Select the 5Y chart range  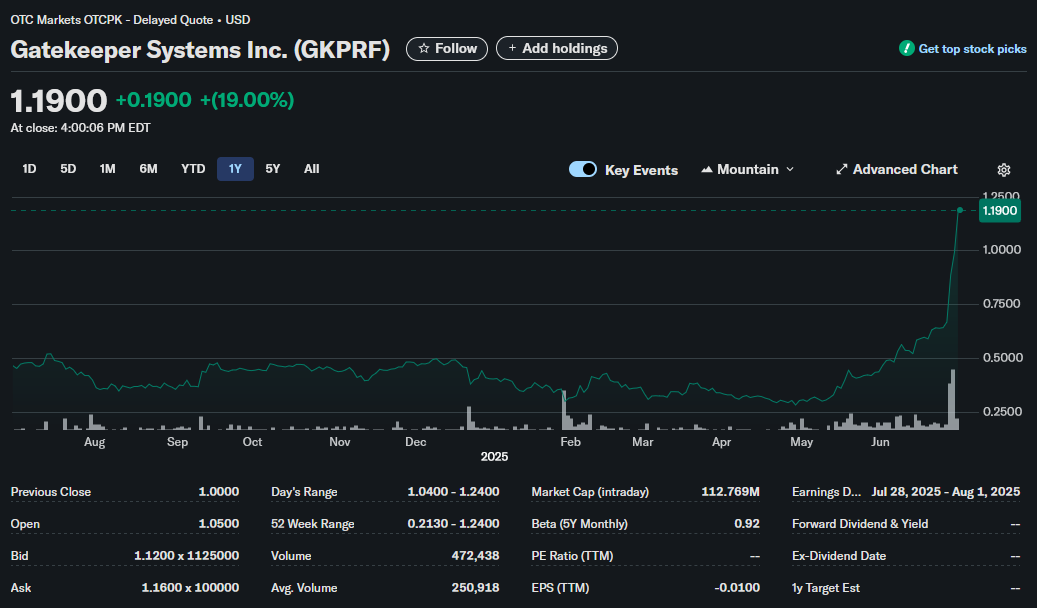273,169
